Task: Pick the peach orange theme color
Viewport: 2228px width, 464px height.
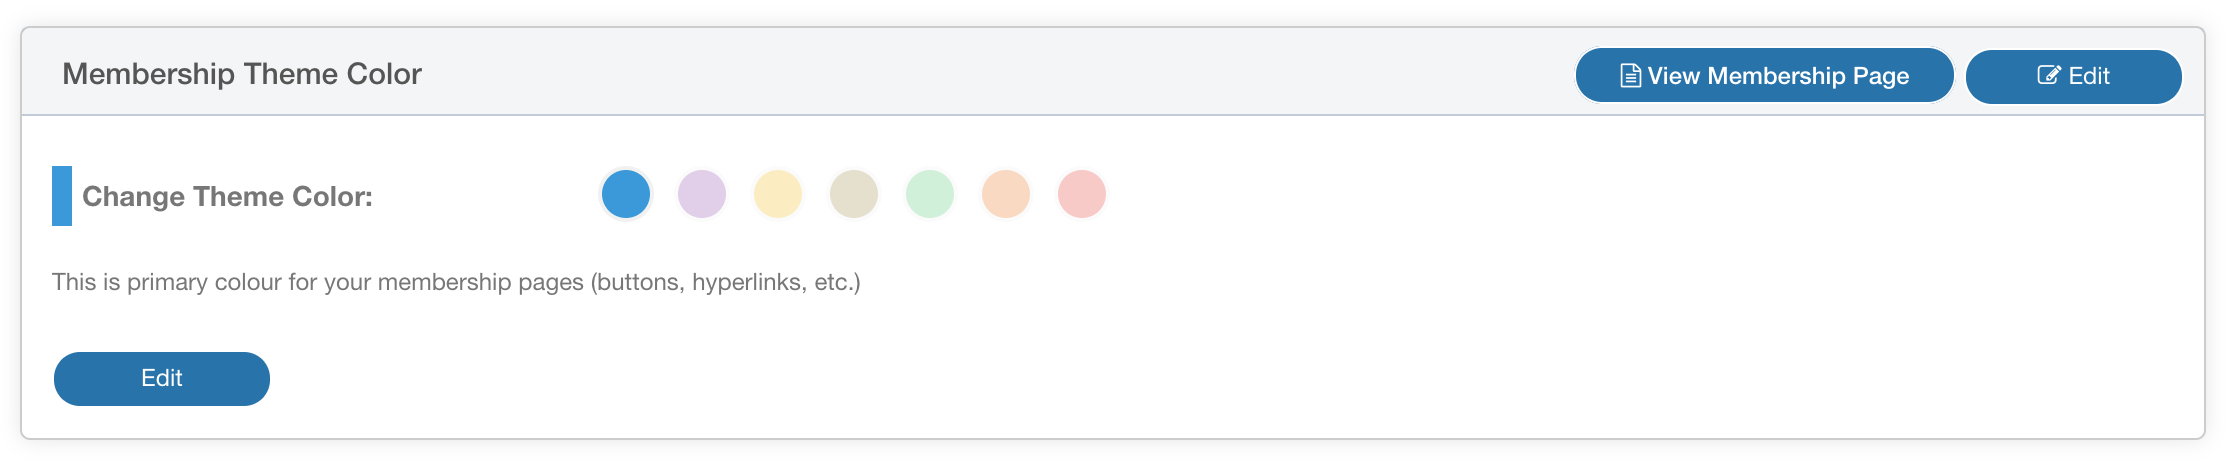Action: 1006,194
